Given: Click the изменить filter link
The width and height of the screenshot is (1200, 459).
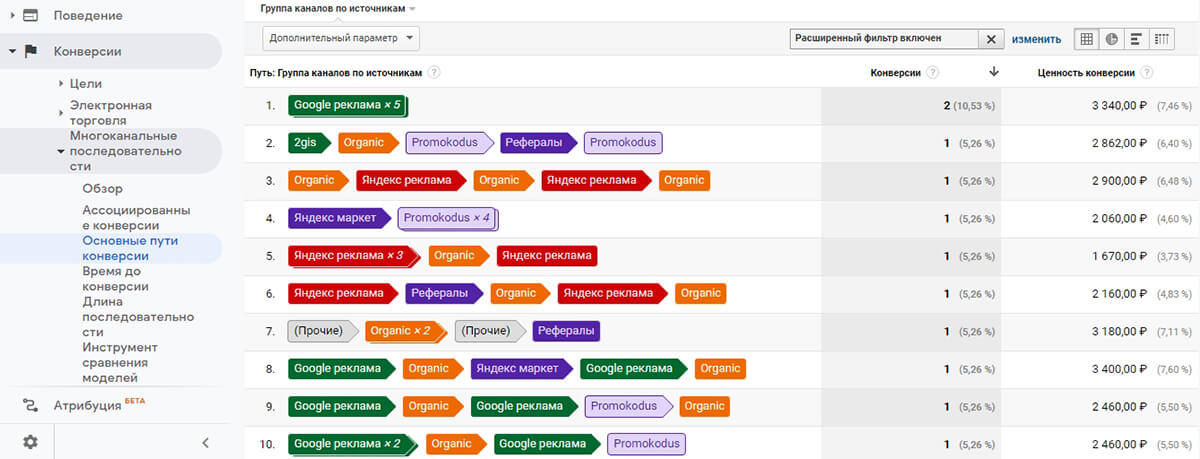Looking at the screenshot, I should tap(1036, 39).
